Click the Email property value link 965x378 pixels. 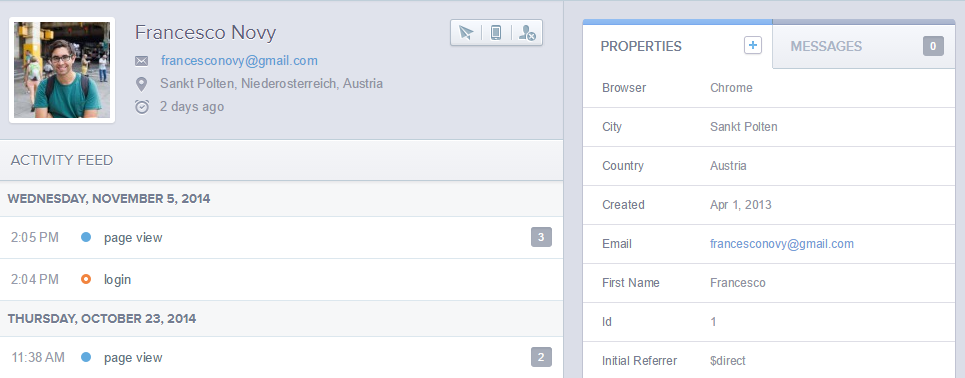(782, 244)
